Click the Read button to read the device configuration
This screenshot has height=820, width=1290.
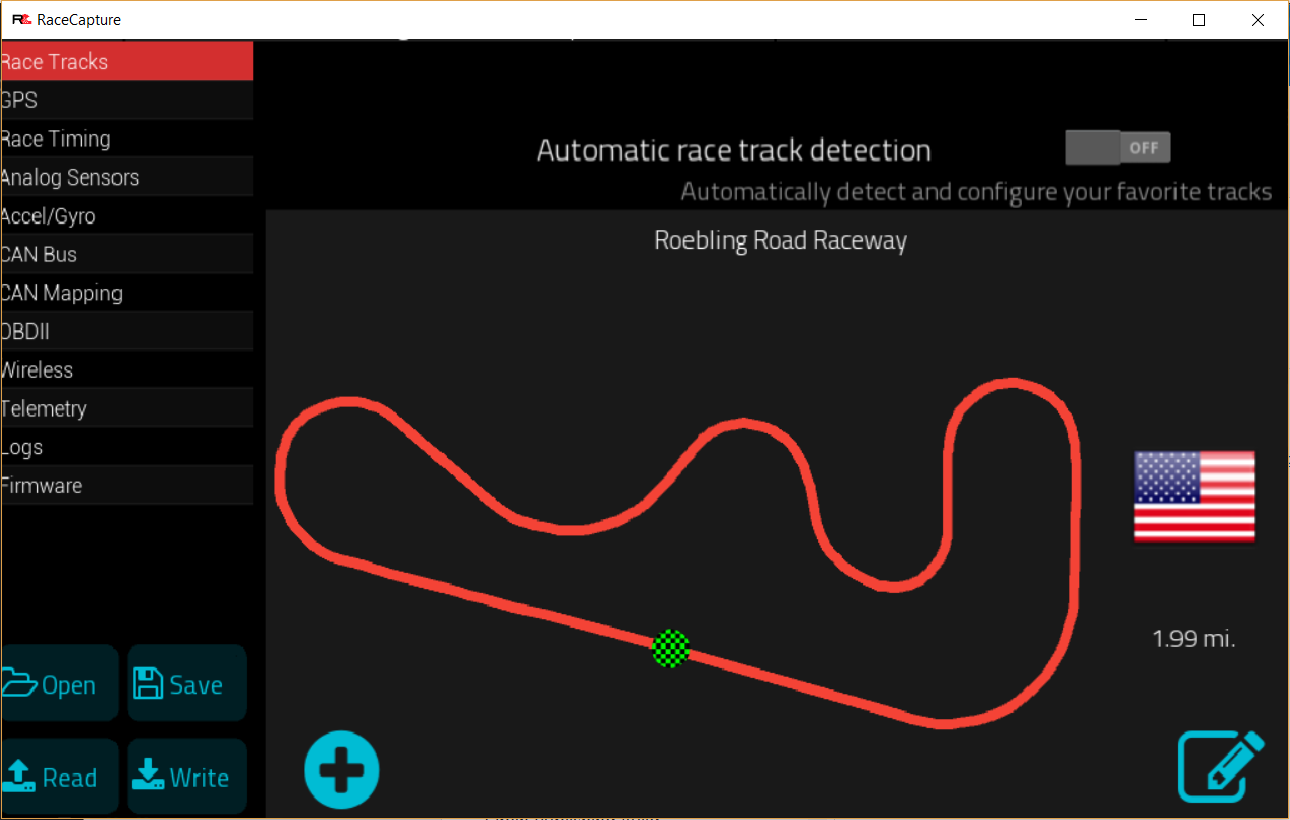[x=59, y=776]
